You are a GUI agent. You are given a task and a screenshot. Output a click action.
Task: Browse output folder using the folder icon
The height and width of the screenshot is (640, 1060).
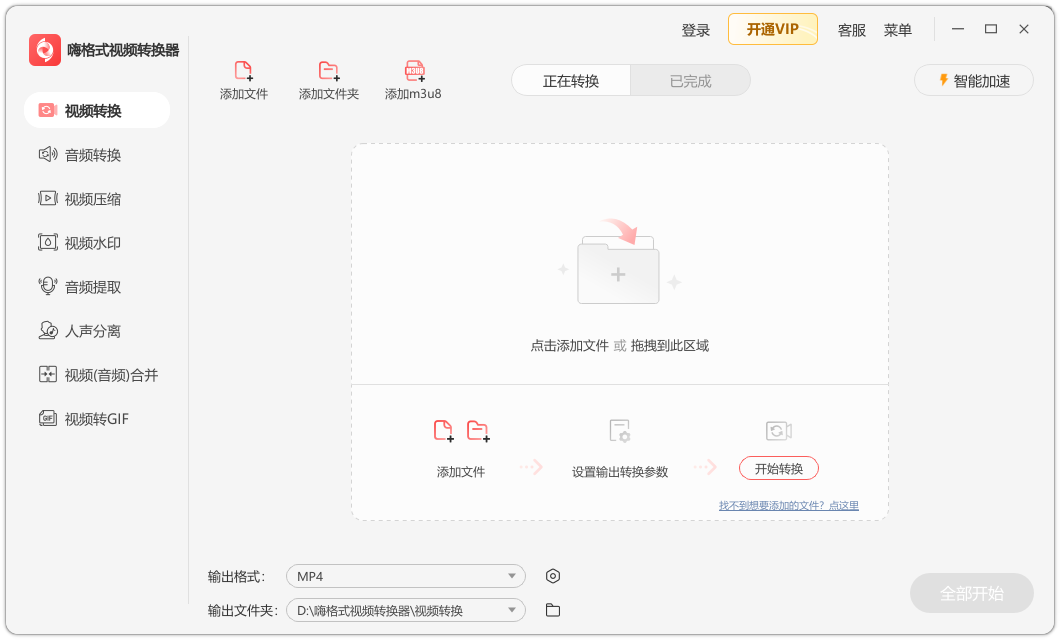click(552, 610)
